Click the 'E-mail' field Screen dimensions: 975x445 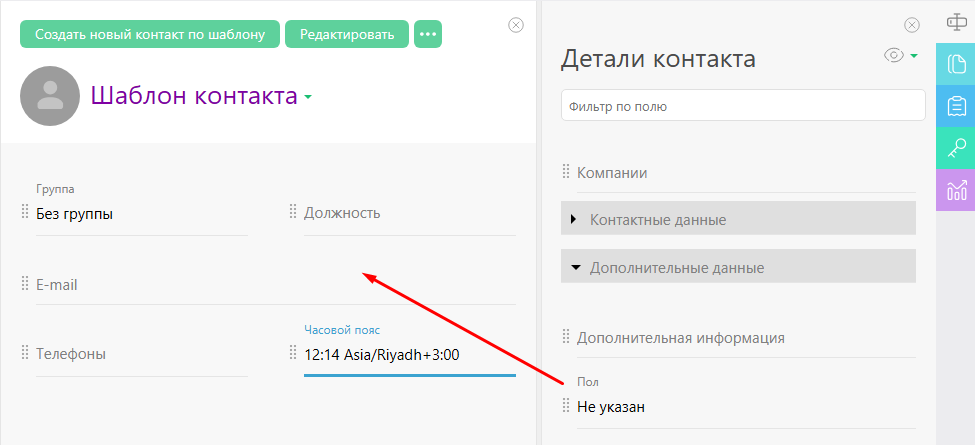click(275, 285)
